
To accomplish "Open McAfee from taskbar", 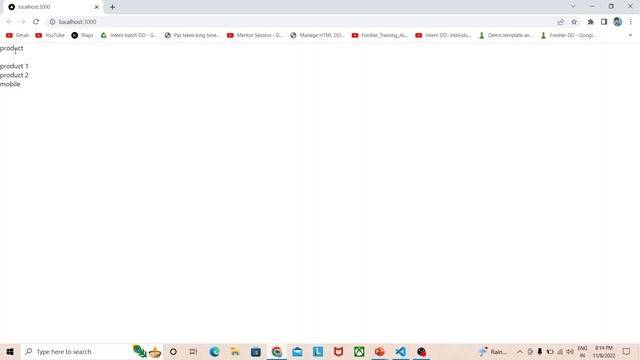I will click(x=338, y=351).
